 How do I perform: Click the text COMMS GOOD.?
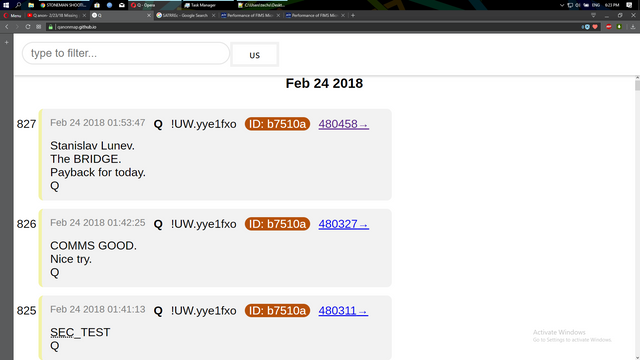pos(93,246)
